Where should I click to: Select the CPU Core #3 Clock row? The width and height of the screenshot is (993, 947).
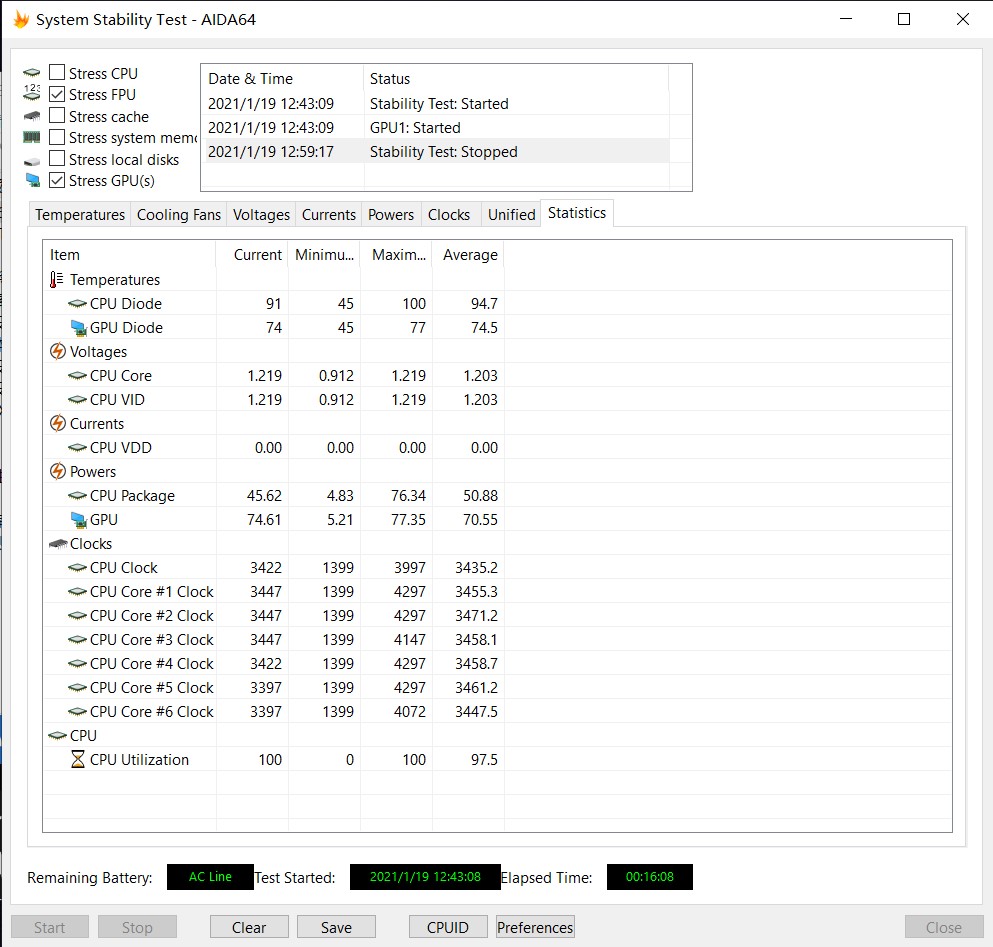(274, 640)
